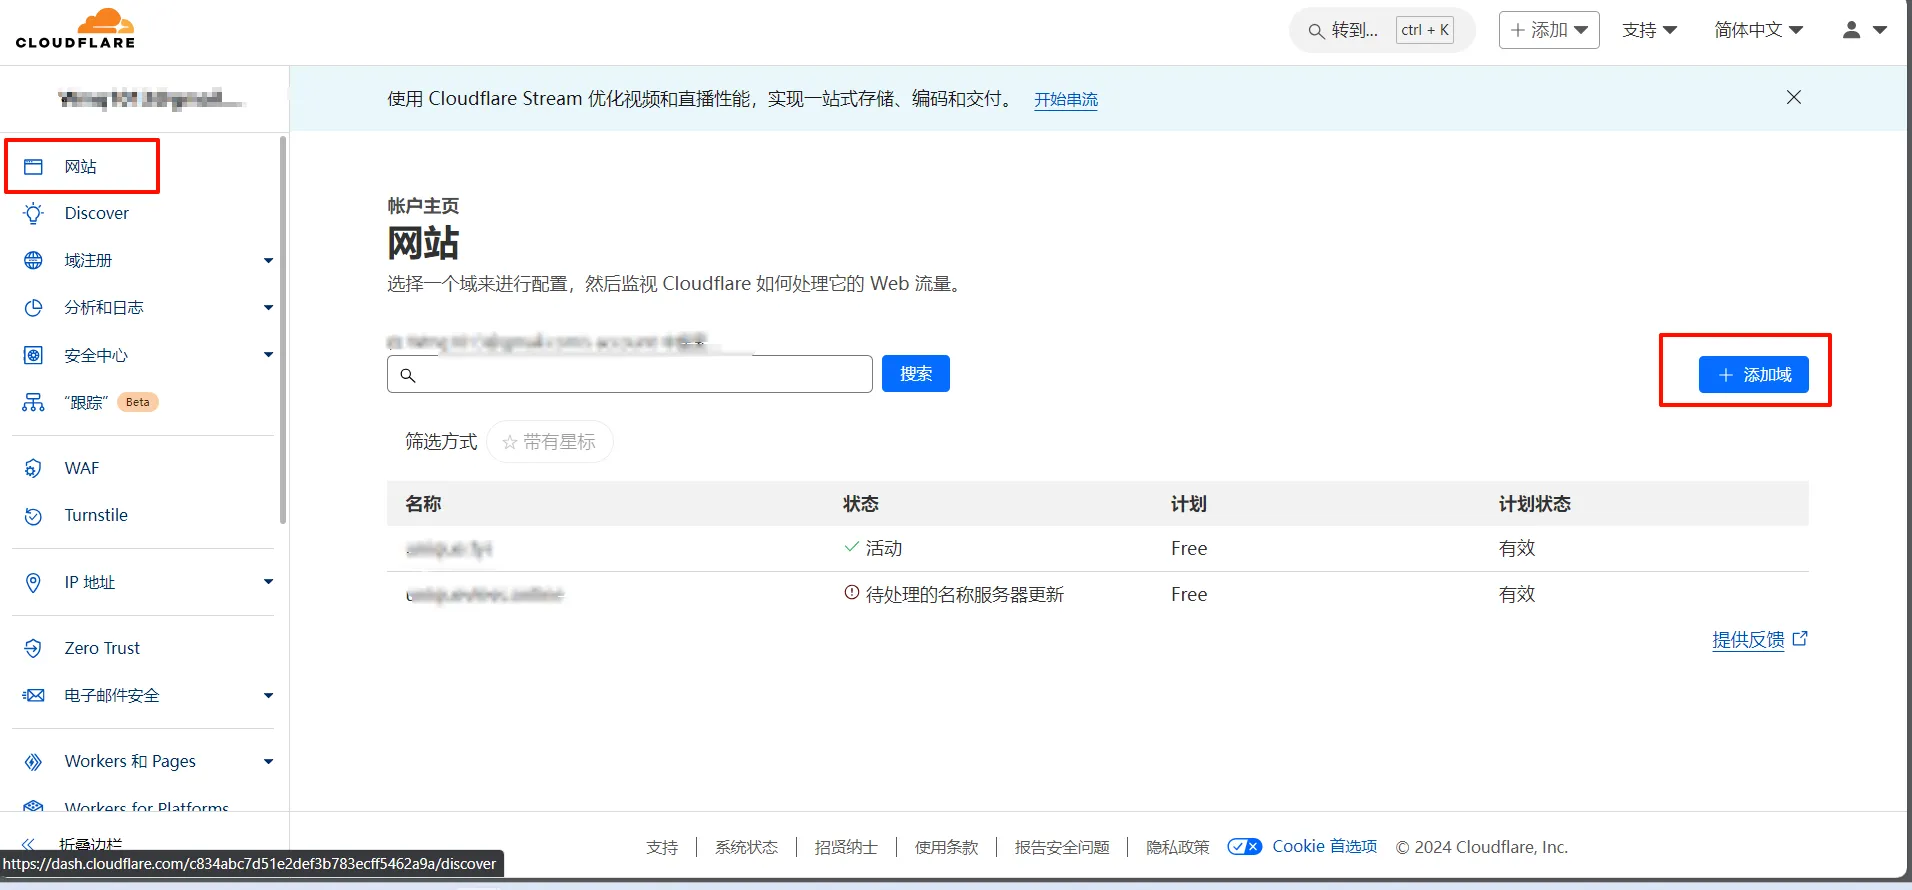Toggle Cookie 首选项 privacy switch

pyautogui.click(x=1245, y=847)
